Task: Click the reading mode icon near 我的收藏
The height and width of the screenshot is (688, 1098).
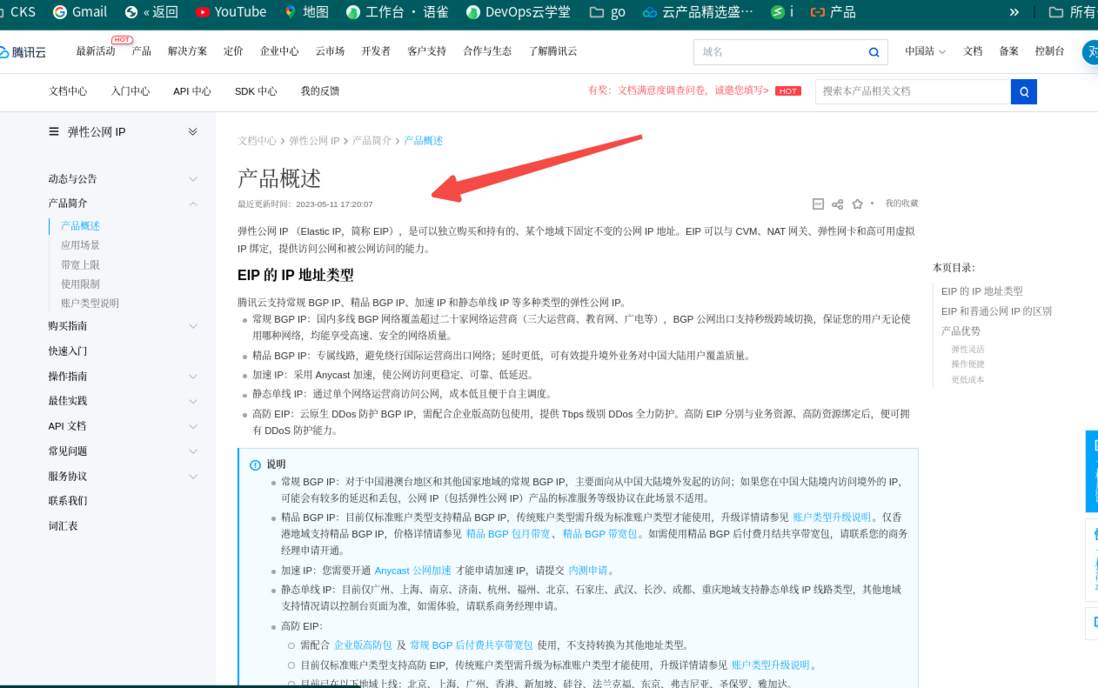Action: click(818, 204)
